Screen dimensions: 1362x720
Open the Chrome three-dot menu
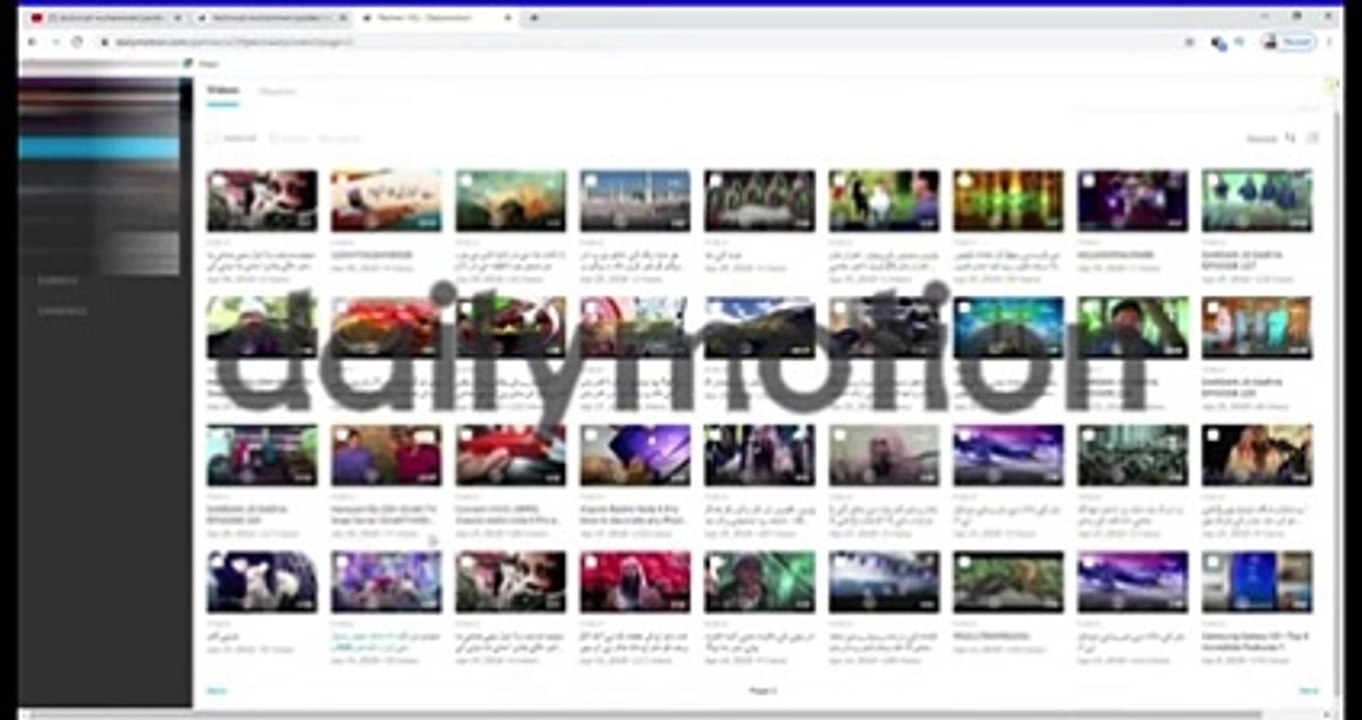tap(1329, 42)
